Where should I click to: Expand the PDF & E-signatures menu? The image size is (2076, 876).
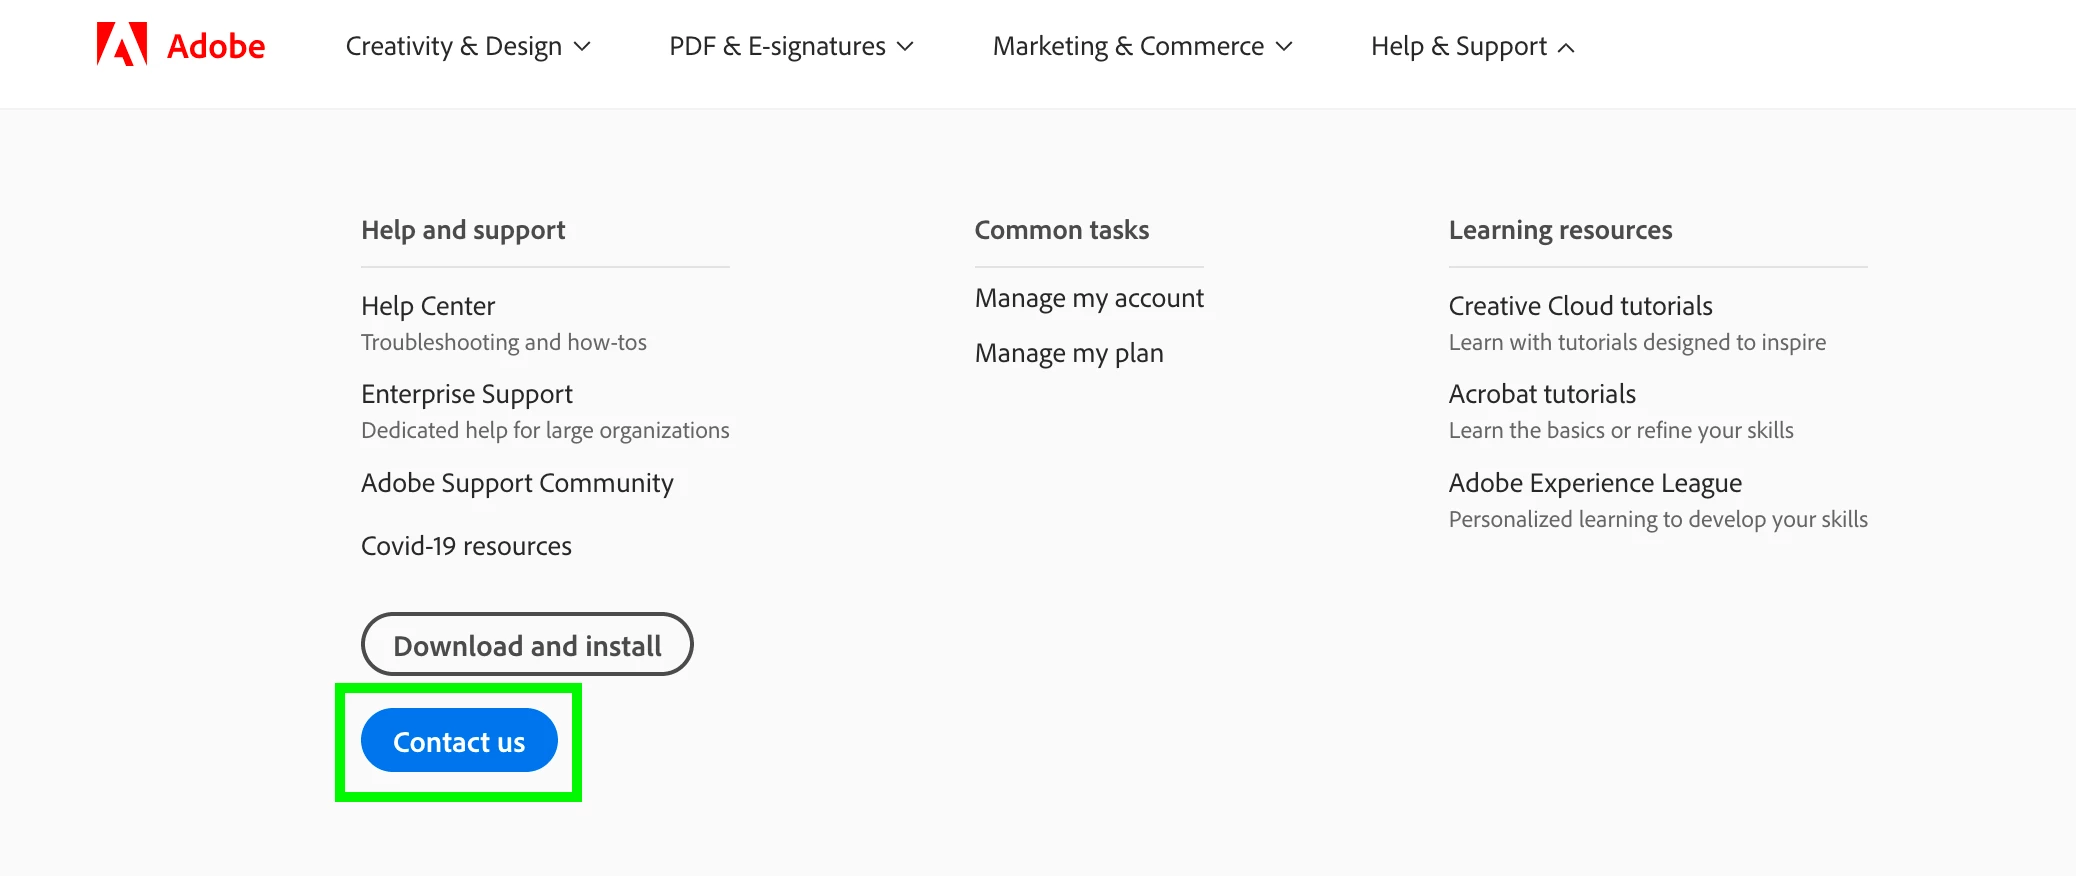(x=791, y=47)
